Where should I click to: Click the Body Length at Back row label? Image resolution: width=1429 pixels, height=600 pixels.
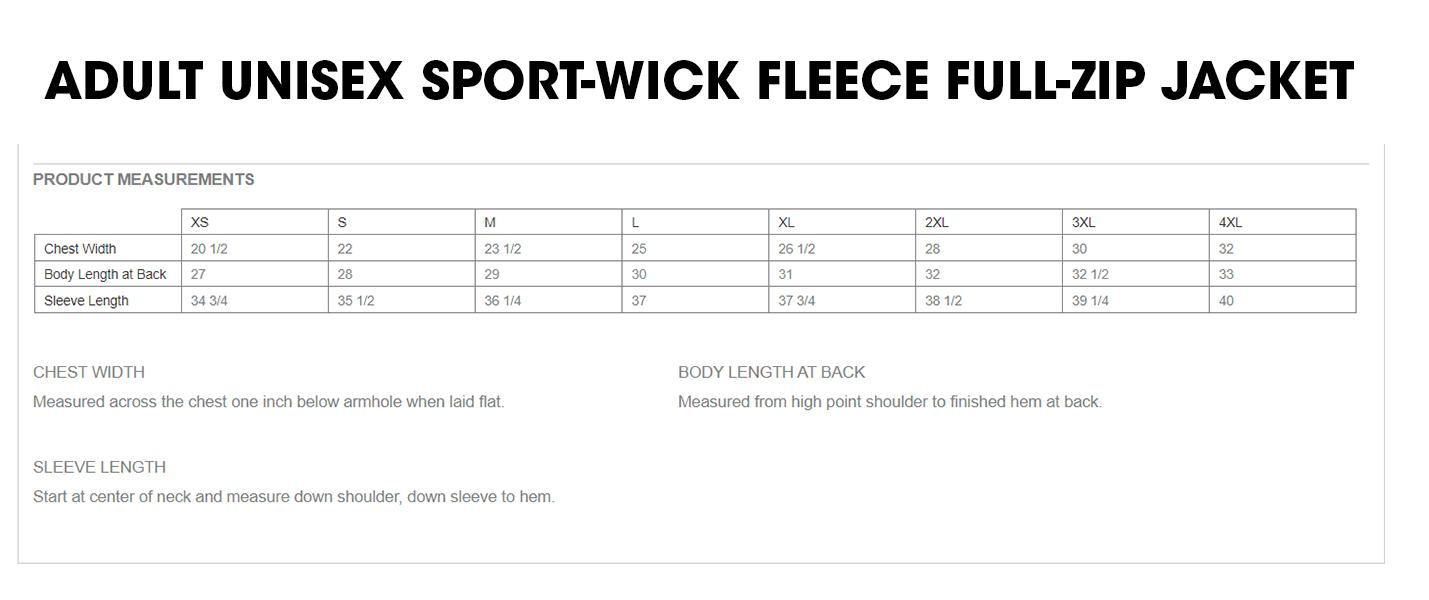tap(105, 274)
